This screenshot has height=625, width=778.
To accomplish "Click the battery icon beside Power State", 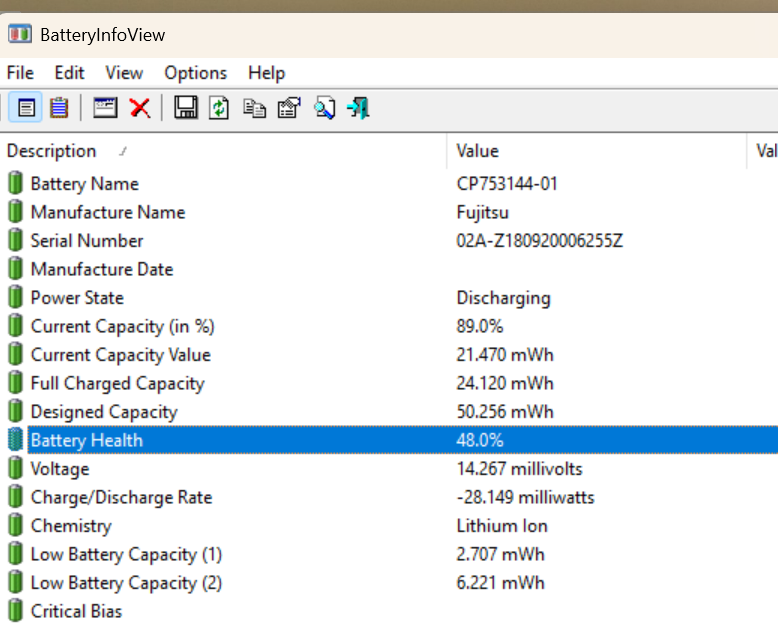I will (15, 297).
